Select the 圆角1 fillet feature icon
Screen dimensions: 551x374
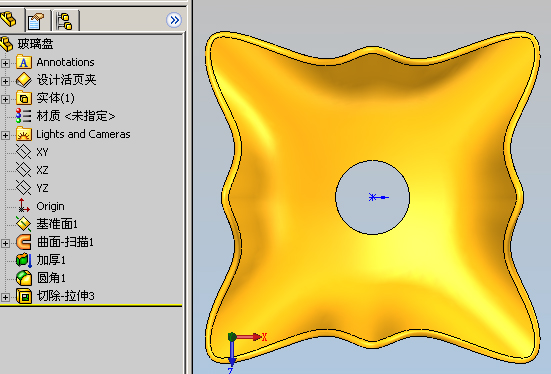(24, 278)
